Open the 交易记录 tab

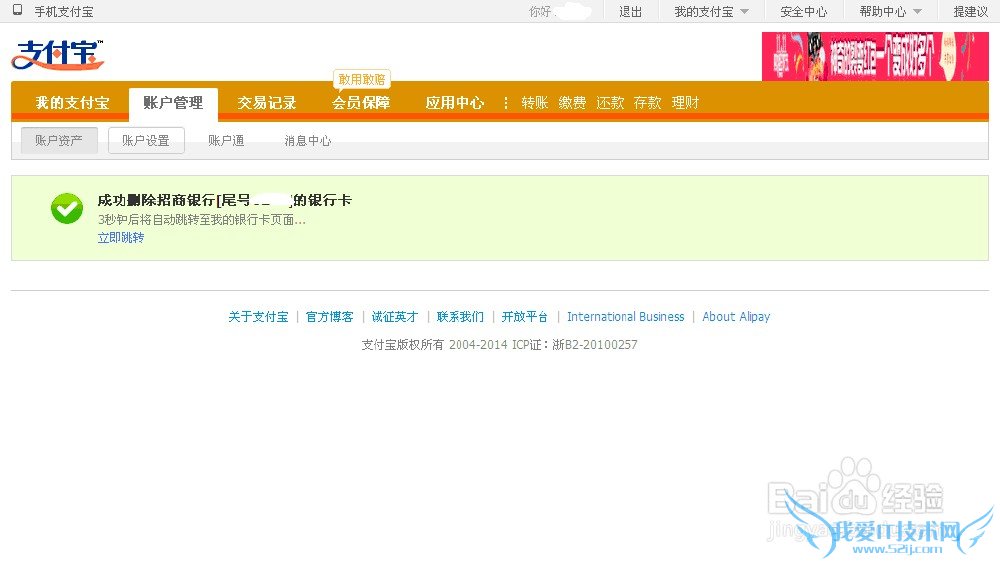(267, 103)
